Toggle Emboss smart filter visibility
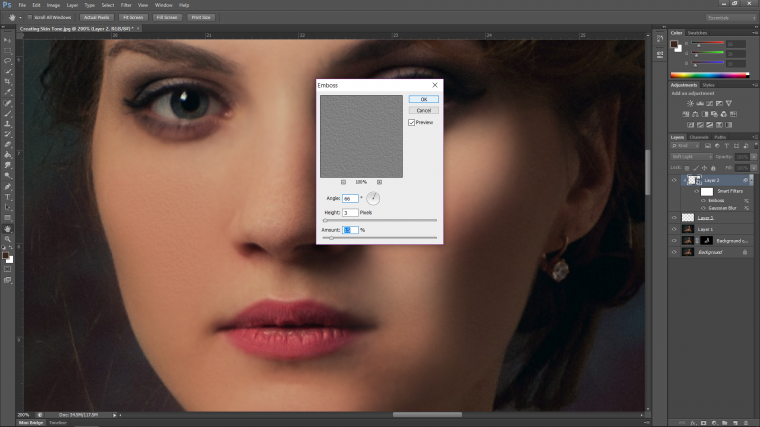The image size is (760, 427). pos(703,201)
